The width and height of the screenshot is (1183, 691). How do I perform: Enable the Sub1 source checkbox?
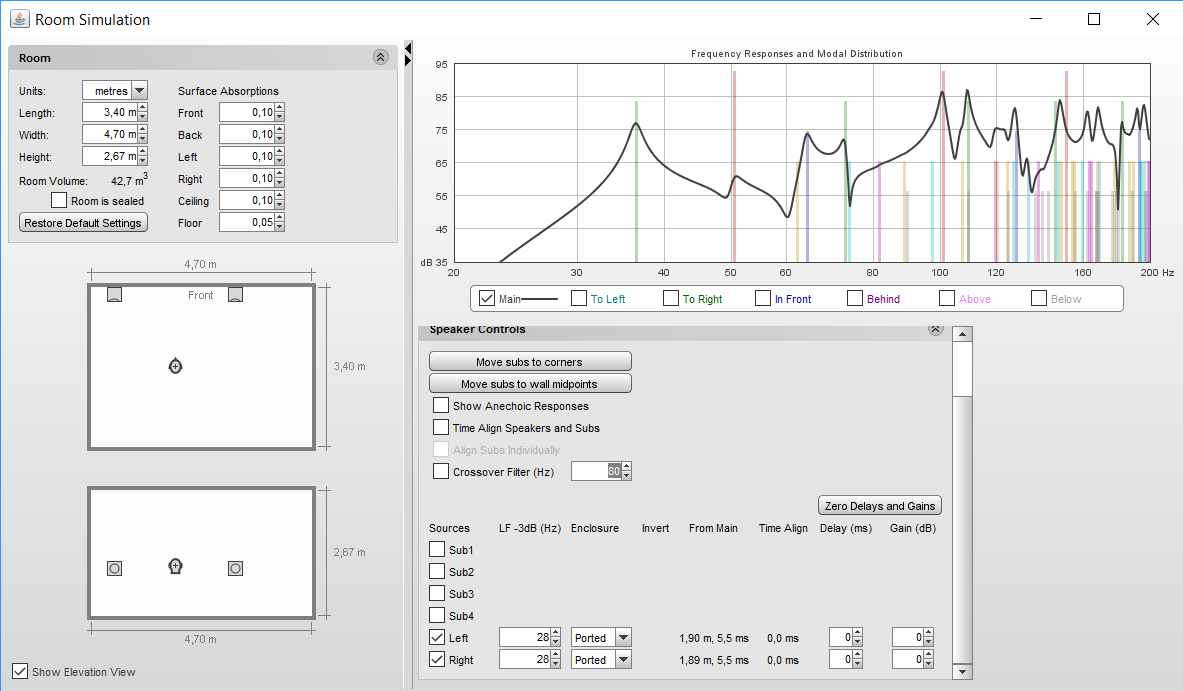pos(437,549)
